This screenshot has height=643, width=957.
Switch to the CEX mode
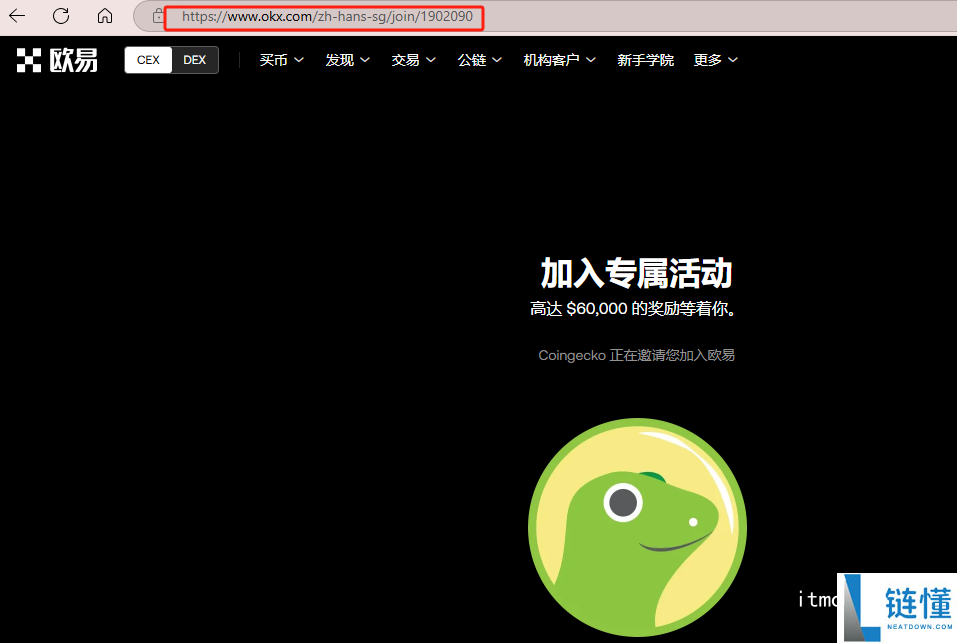(x=148, y=60)
